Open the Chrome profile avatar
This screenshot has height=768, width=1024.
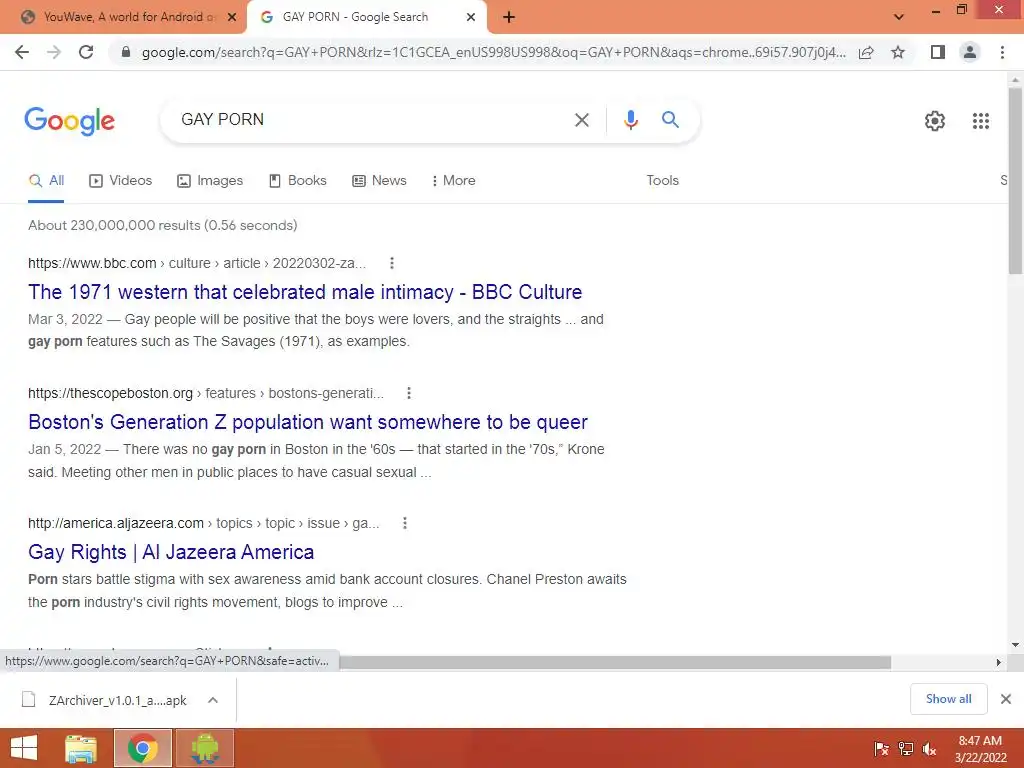(970, 52)
